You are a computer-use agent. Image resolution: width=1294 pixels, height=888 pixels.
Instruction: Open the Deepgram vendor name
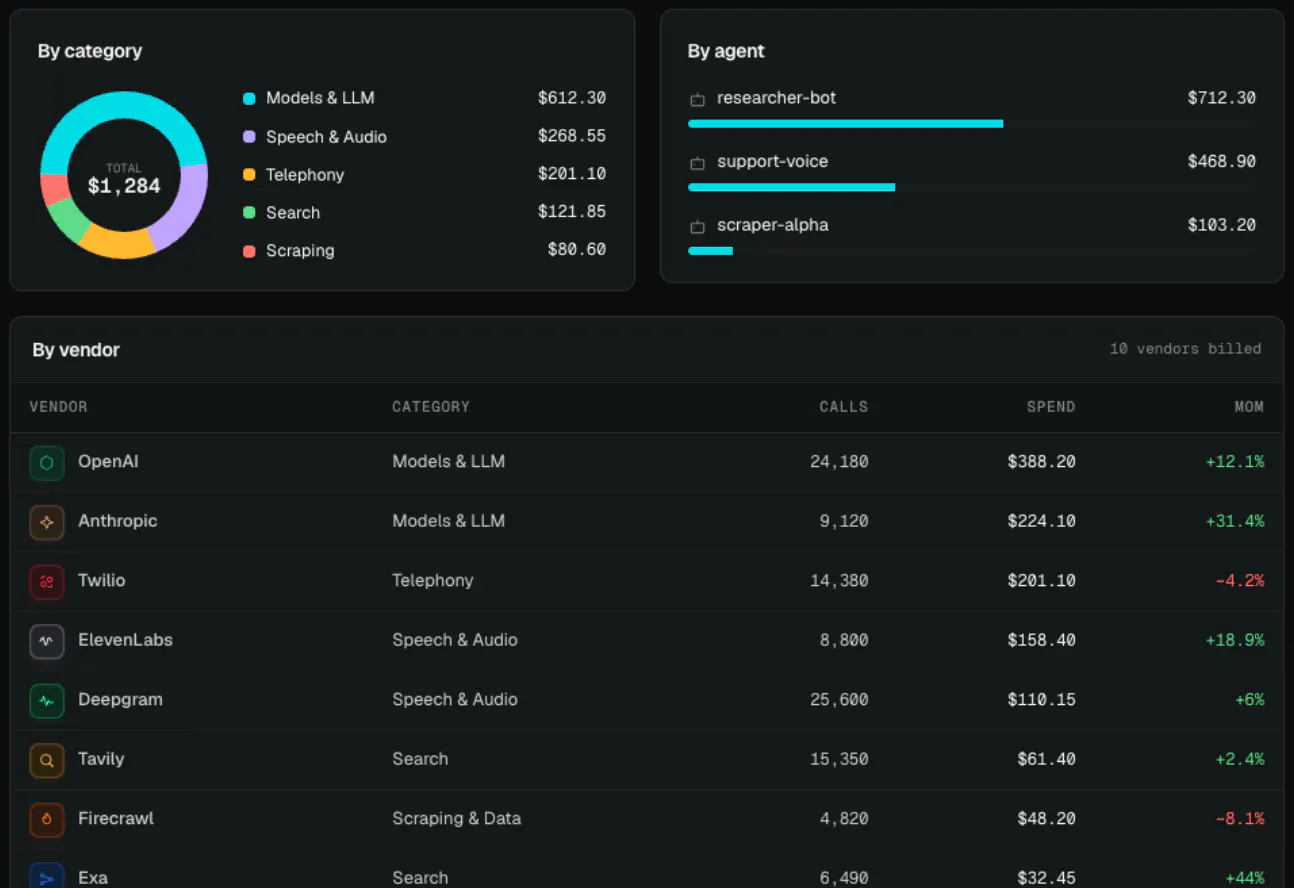click(x=120, y=700)
